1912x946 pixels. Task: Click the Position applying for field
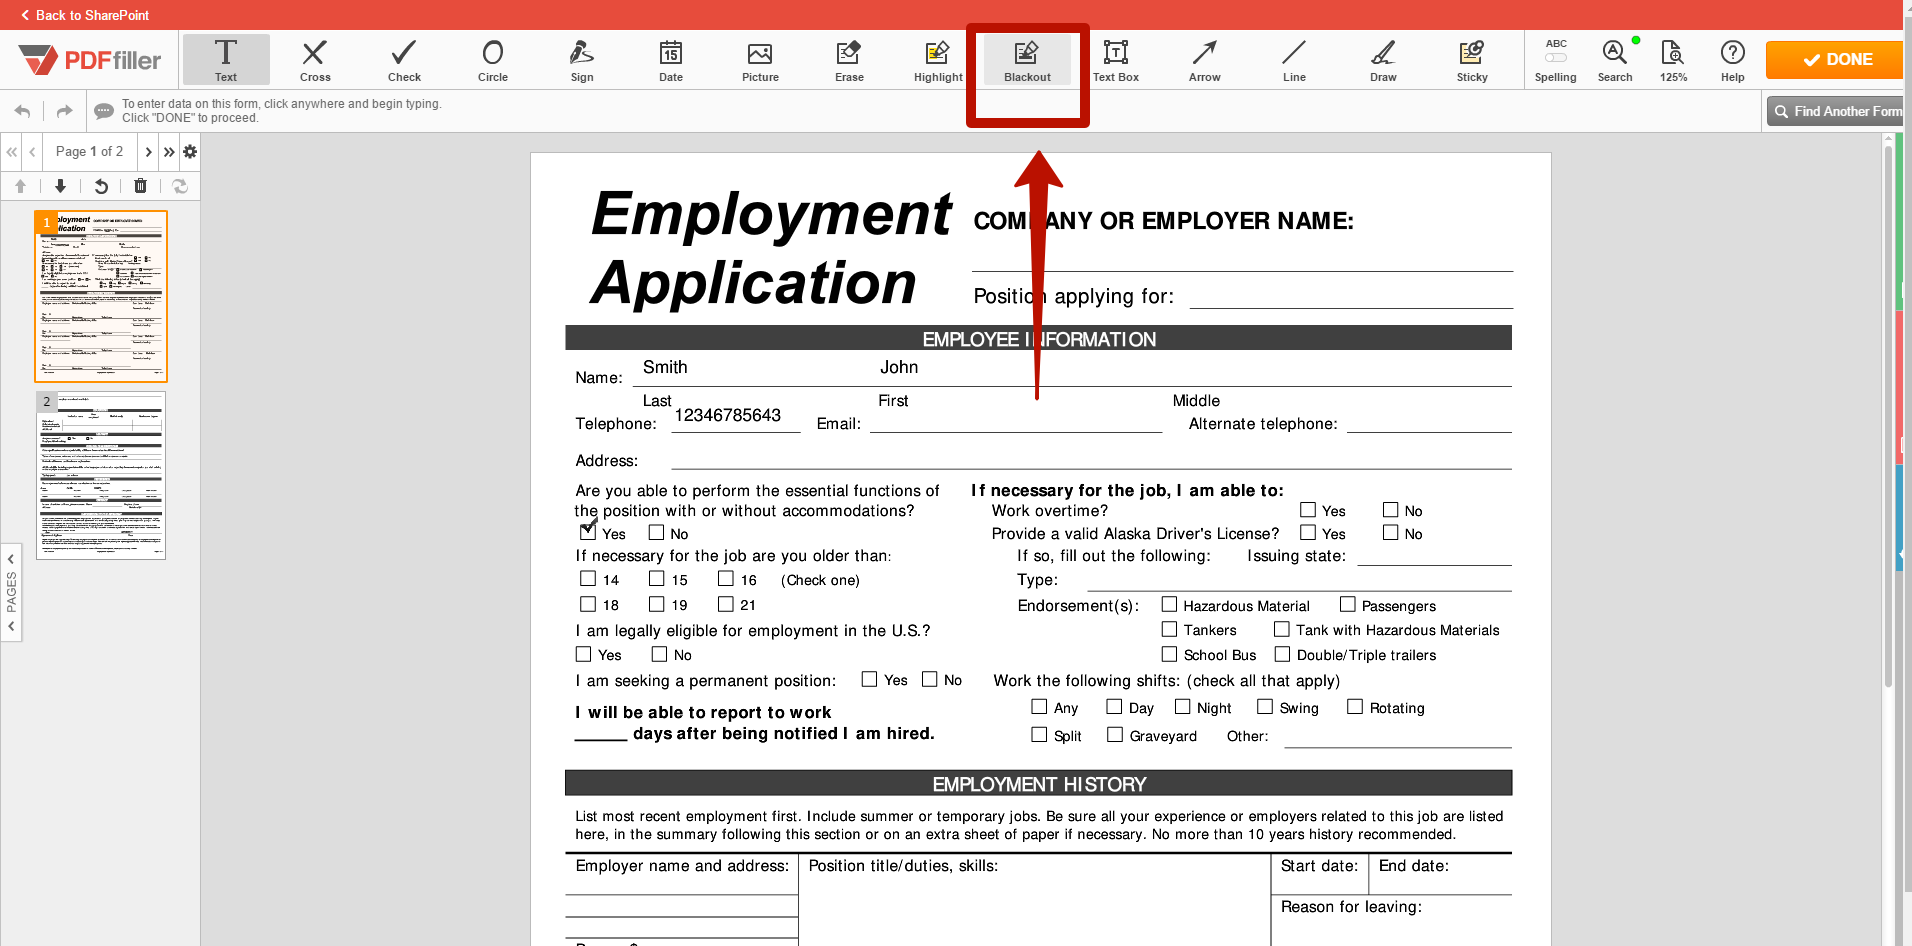(1351, 296)
